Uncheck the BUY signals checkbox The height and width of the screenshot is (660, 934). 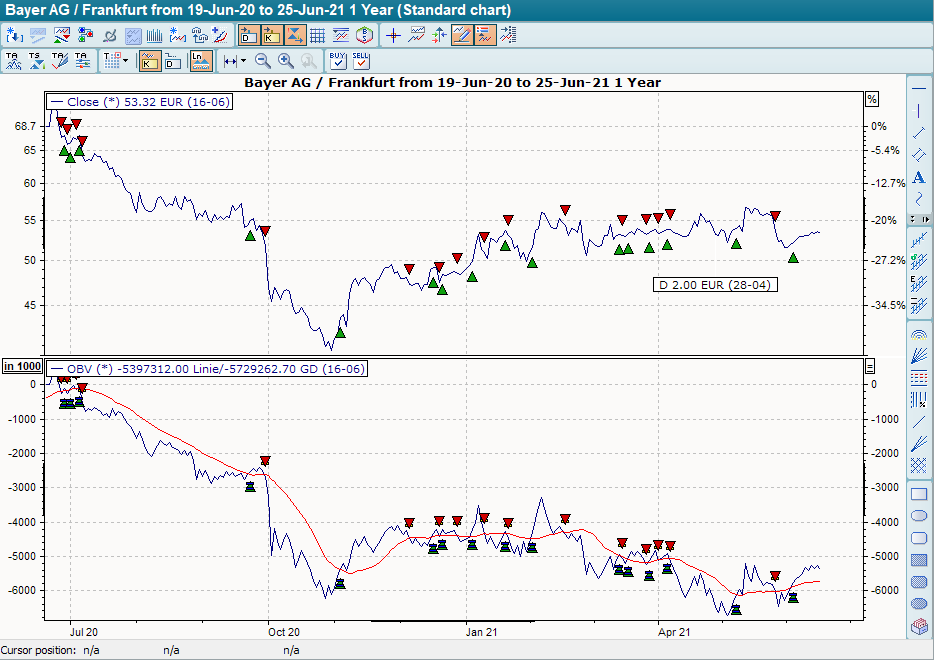[x=337, y=62]
